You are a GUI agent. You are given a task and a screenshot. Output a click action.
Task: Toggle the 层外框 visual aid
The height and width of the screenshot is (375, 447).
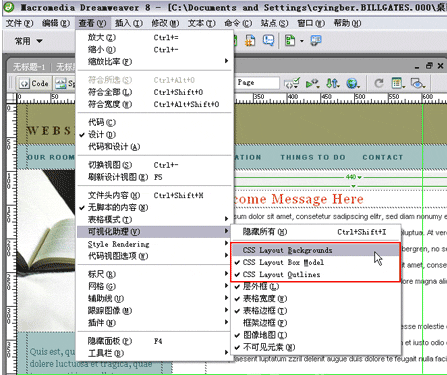click(x=316, y=286)
